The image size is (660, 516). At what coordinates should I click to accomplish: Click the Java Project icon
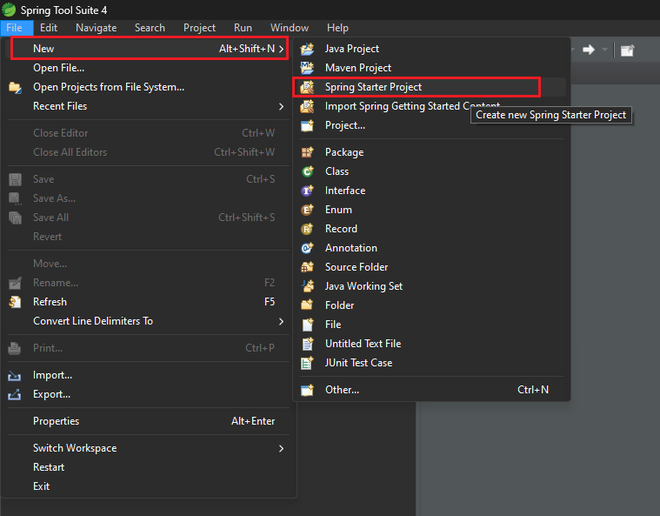tap(307, 49)
